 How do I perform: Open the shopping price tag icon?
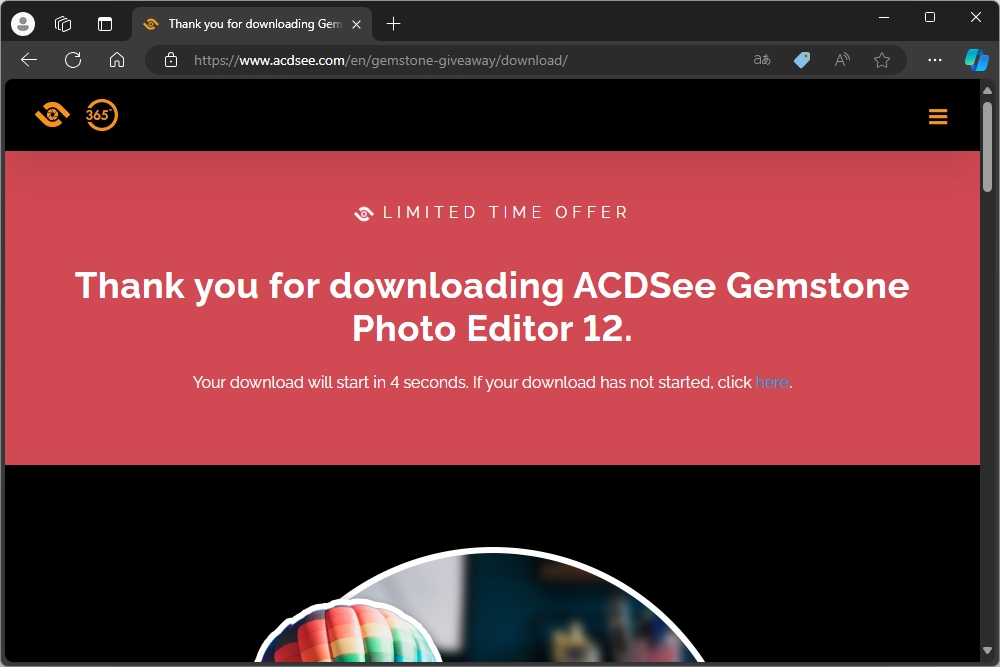pos(802,60)
